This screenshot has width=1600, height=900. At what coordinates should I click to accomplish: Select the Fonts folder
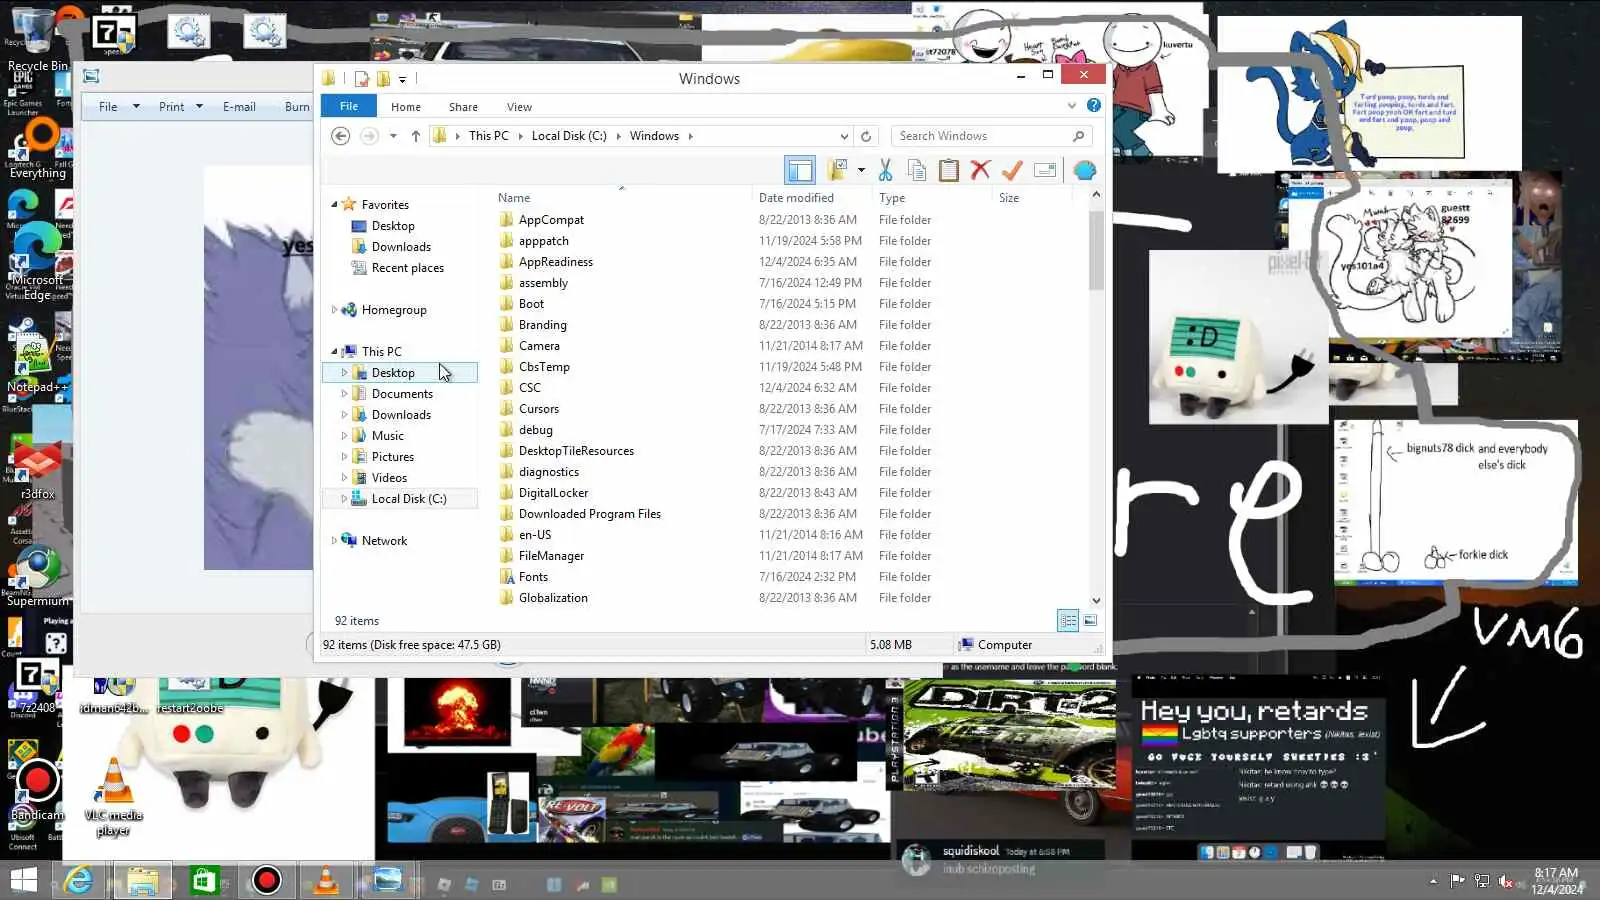click(533, 577)
